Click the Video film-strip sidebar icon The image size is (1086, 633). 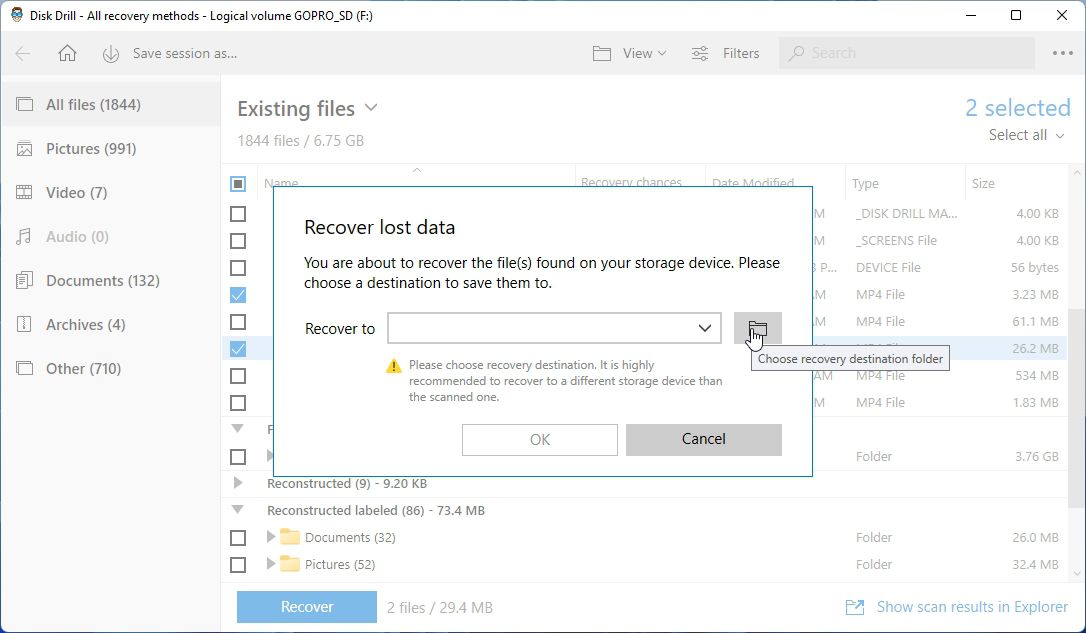point(24,193)
